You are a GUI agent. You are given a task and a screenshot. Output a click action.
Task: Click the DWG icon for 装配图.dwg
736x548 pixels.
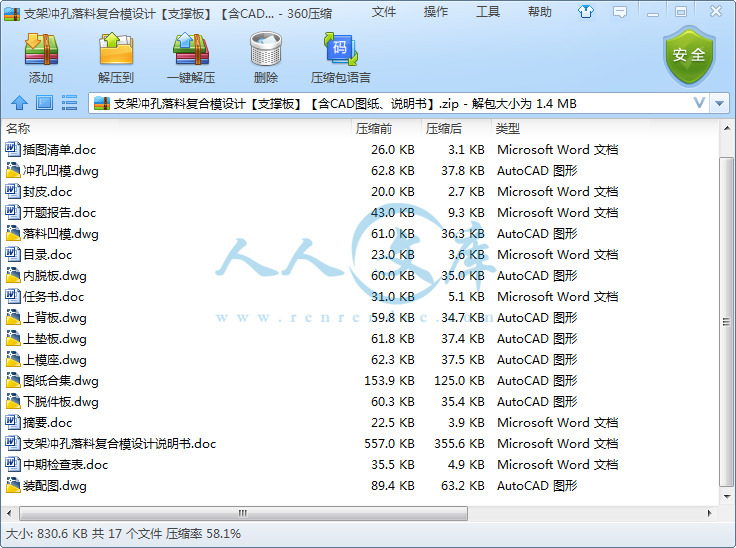point(13,486)
